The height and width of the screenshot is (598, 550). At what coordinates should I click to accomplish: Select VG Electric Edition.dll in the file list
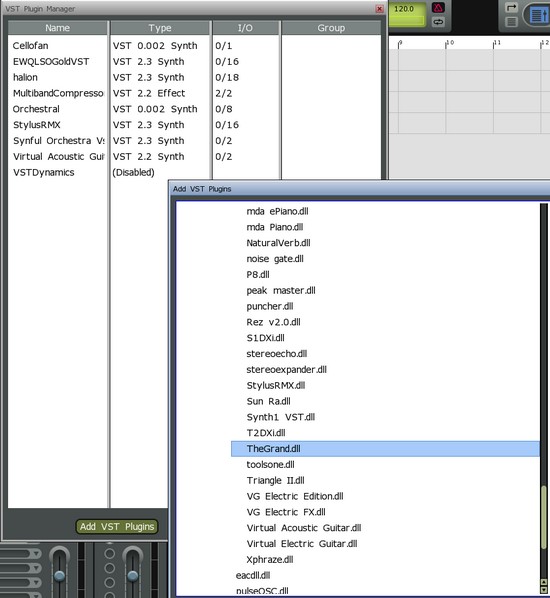[x=295, y=496]
